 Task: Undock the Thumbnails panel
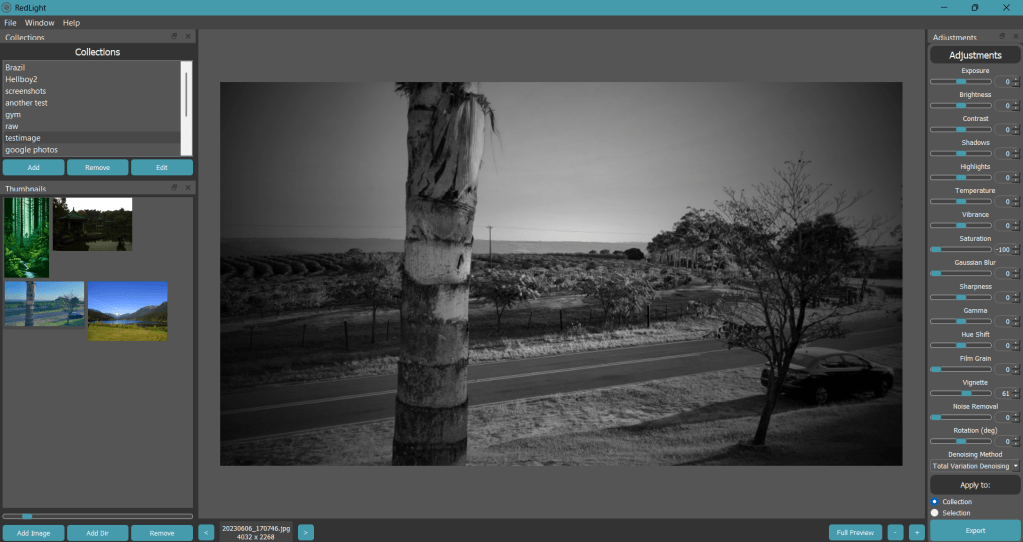tap(174, 187)
